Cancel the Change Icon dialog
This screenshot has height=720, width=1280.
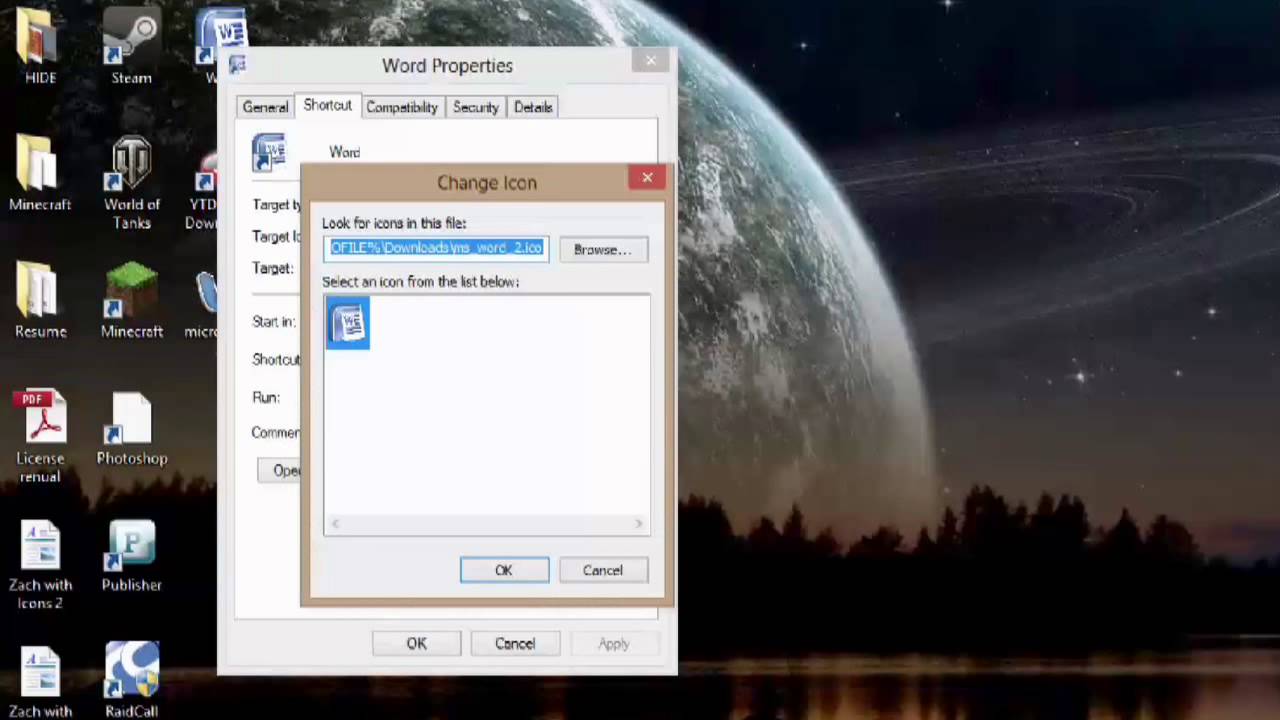(603, 570)
